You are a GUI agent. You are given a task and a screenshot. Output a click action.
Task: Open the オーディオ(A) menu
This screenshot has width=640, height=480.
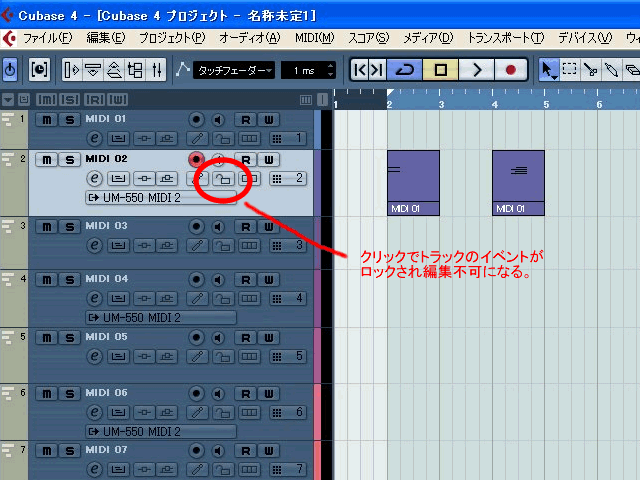click(x=249, y=38)
